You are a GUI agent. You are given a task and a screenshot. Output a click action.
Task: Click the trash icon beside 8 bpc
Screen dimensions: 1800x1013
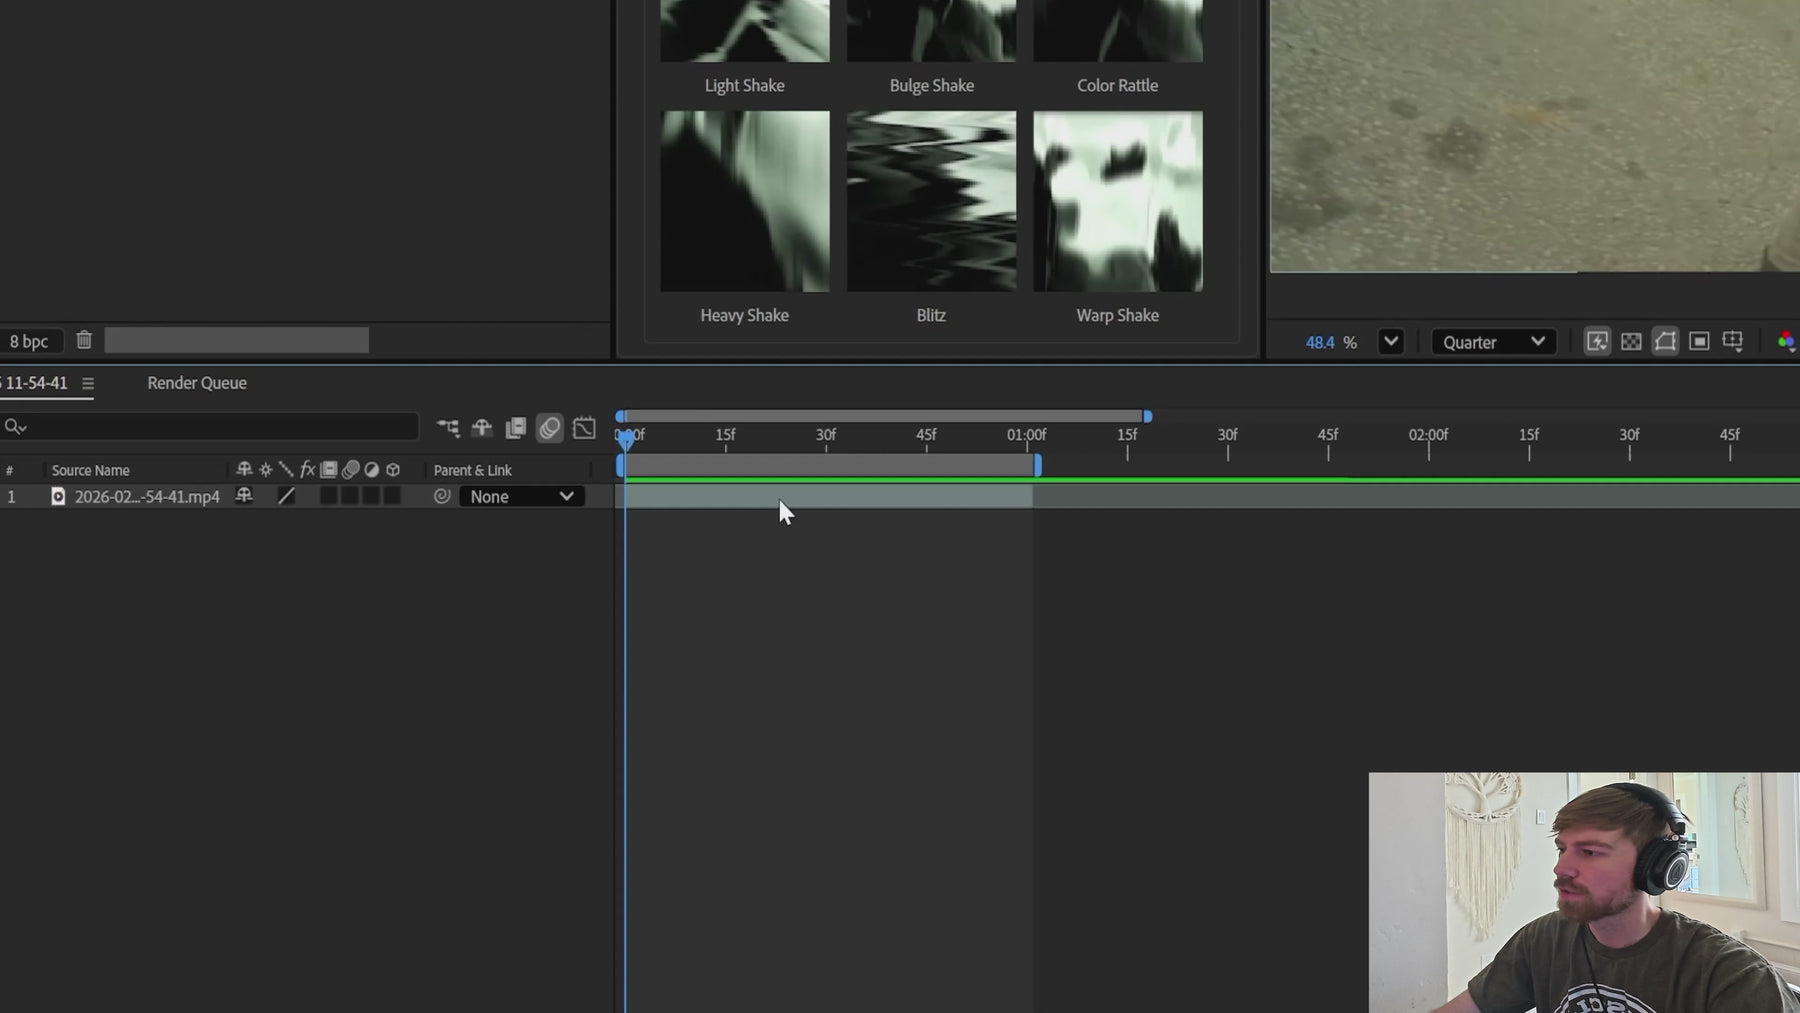click(84, 341)
